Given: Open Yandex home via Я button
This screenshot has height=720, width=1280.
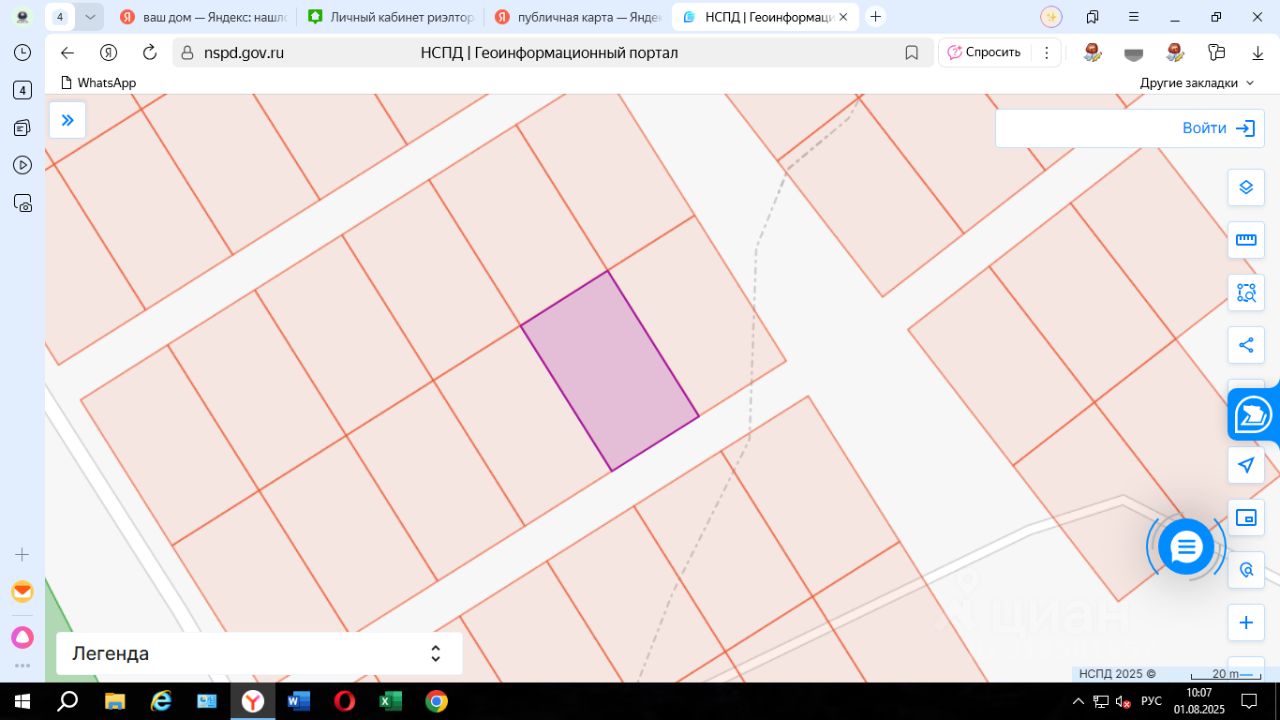Looking at the screenshot, I should point(109,53).
